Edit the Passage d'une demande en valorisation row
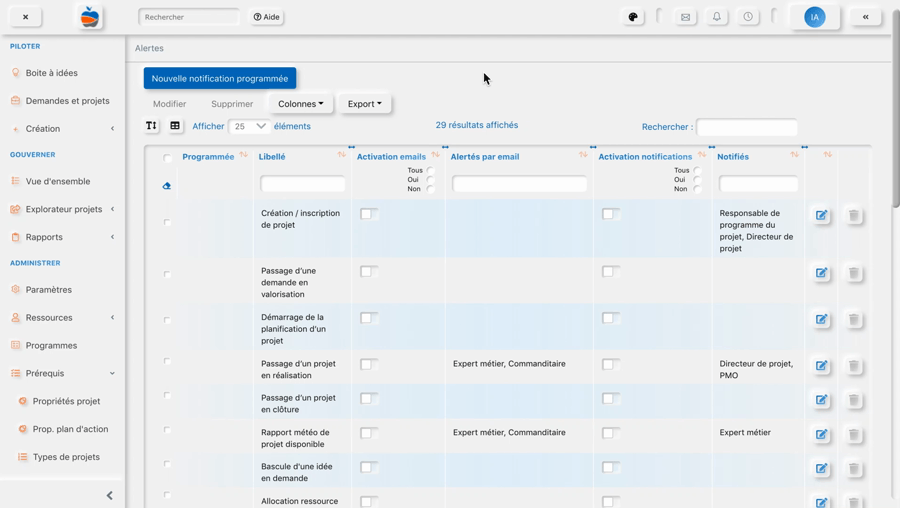This screenshot has height=508, width=900. coord(821,273)
